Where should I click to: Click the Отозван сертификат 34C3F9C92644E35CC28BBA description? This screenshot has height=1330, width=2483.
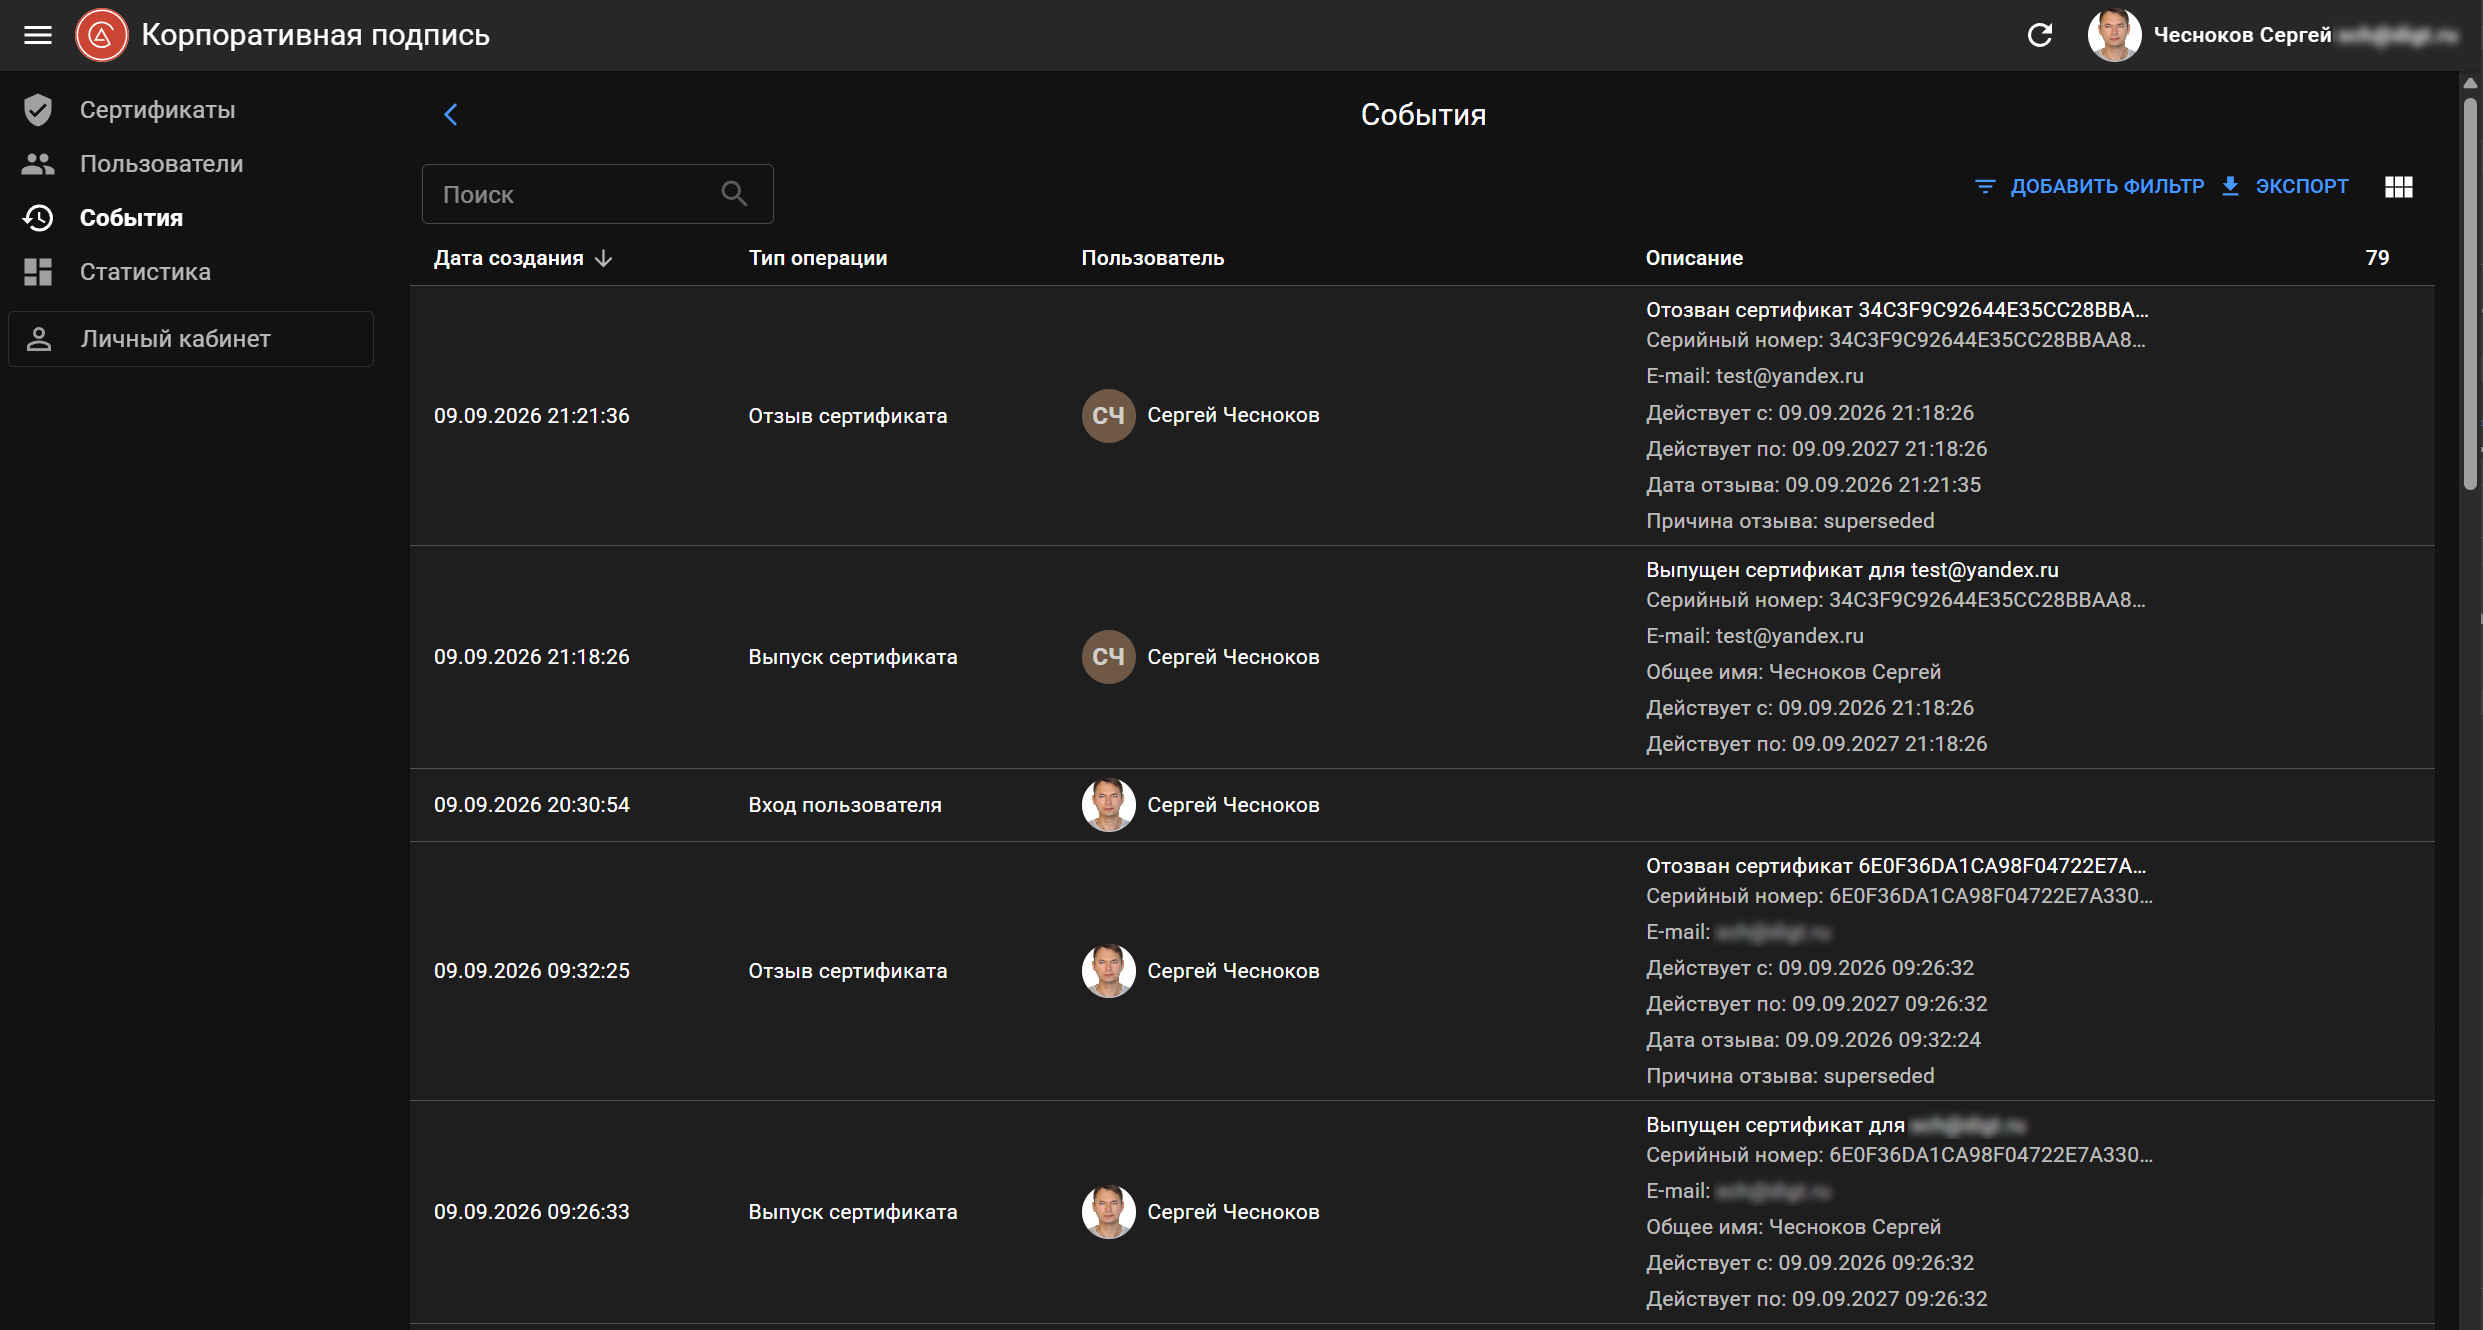(x=1897, y=310)
